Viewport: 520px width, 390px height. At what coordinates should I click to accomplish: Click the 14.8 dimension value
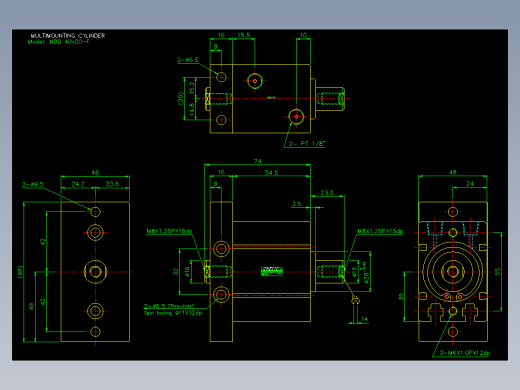coord(192,110)
